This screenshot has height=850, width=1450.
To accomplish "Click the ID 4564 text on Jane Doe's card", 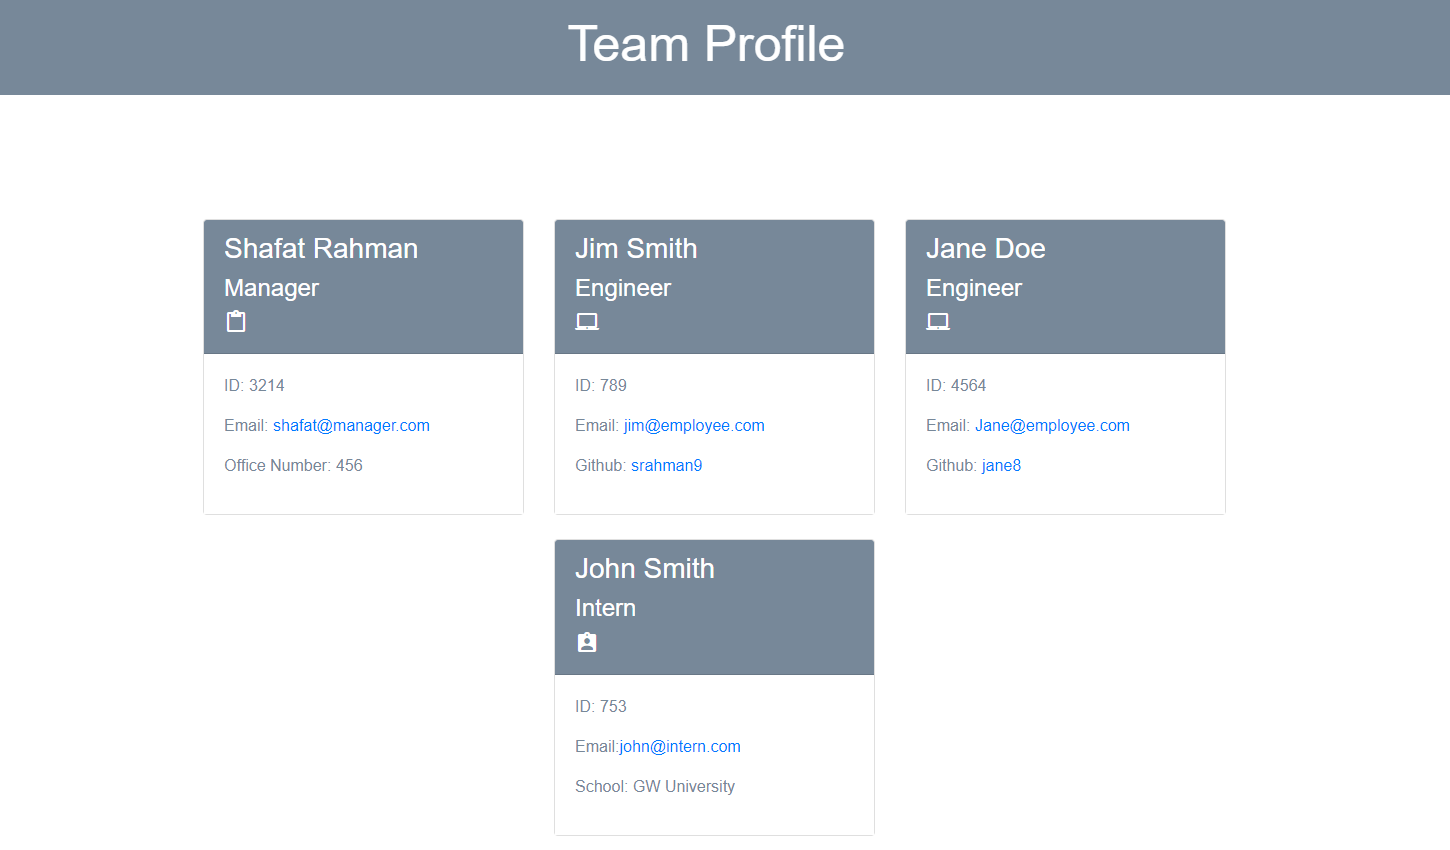I will (956, 385).
